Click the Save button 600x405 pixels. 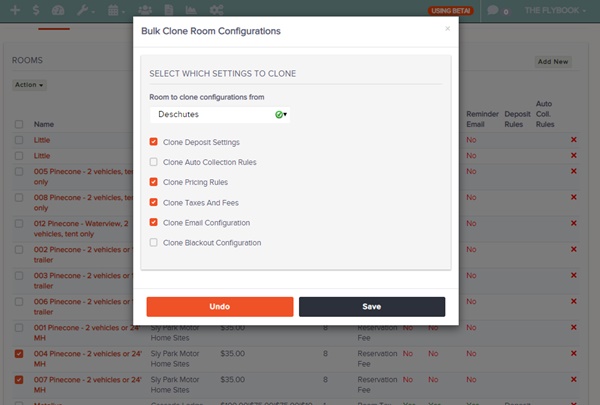click(x=372, y=307)
